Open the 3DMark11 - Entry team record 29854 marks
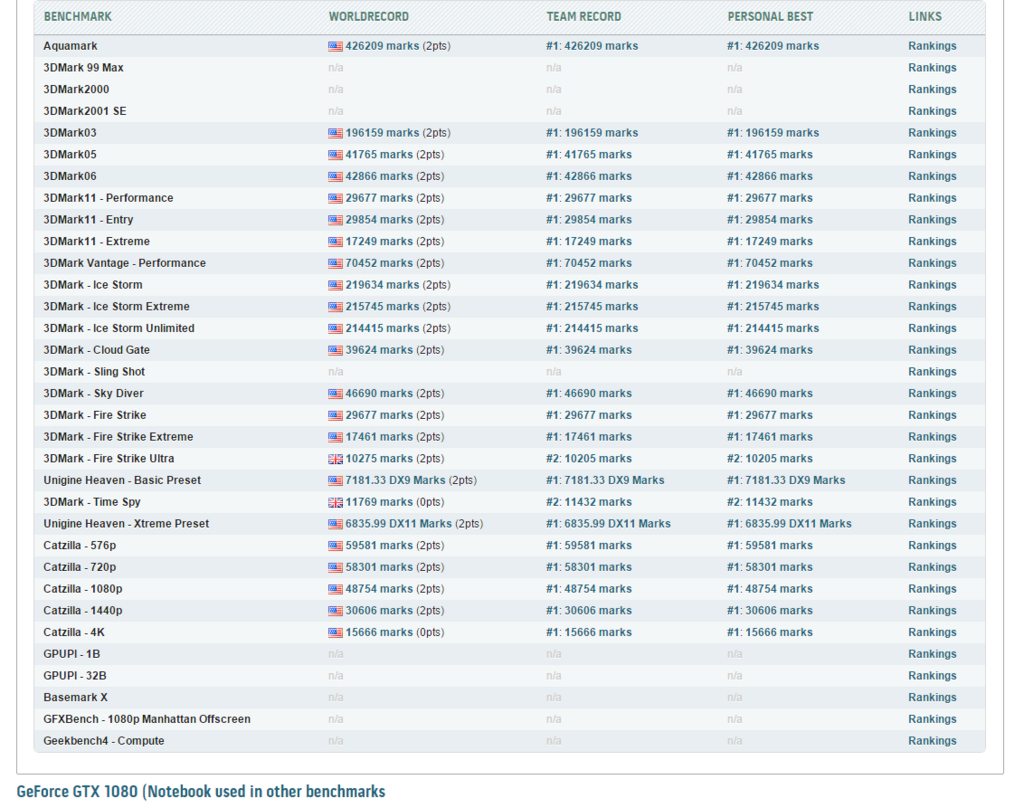Viewport: 1024px width, 808px height. point(588,219)
